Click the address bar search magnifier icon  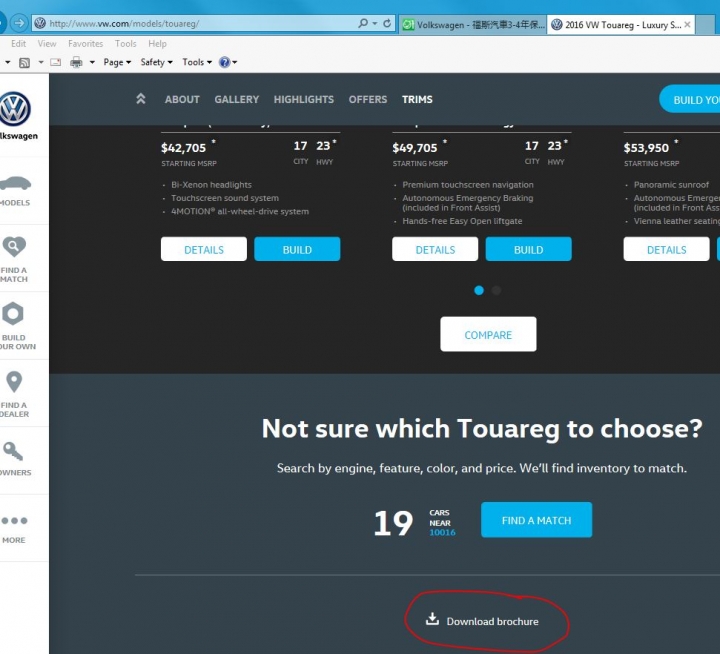click(x=363, y=23)
